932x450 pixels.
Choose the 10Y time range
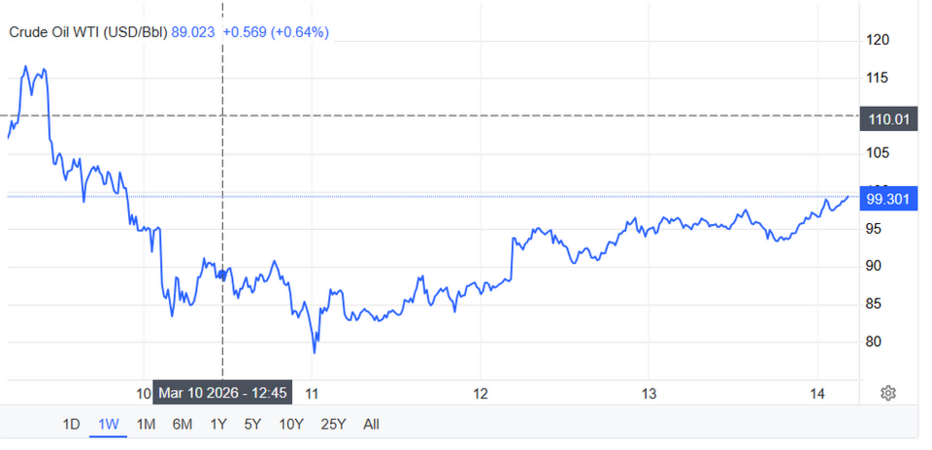coord(292,424)
